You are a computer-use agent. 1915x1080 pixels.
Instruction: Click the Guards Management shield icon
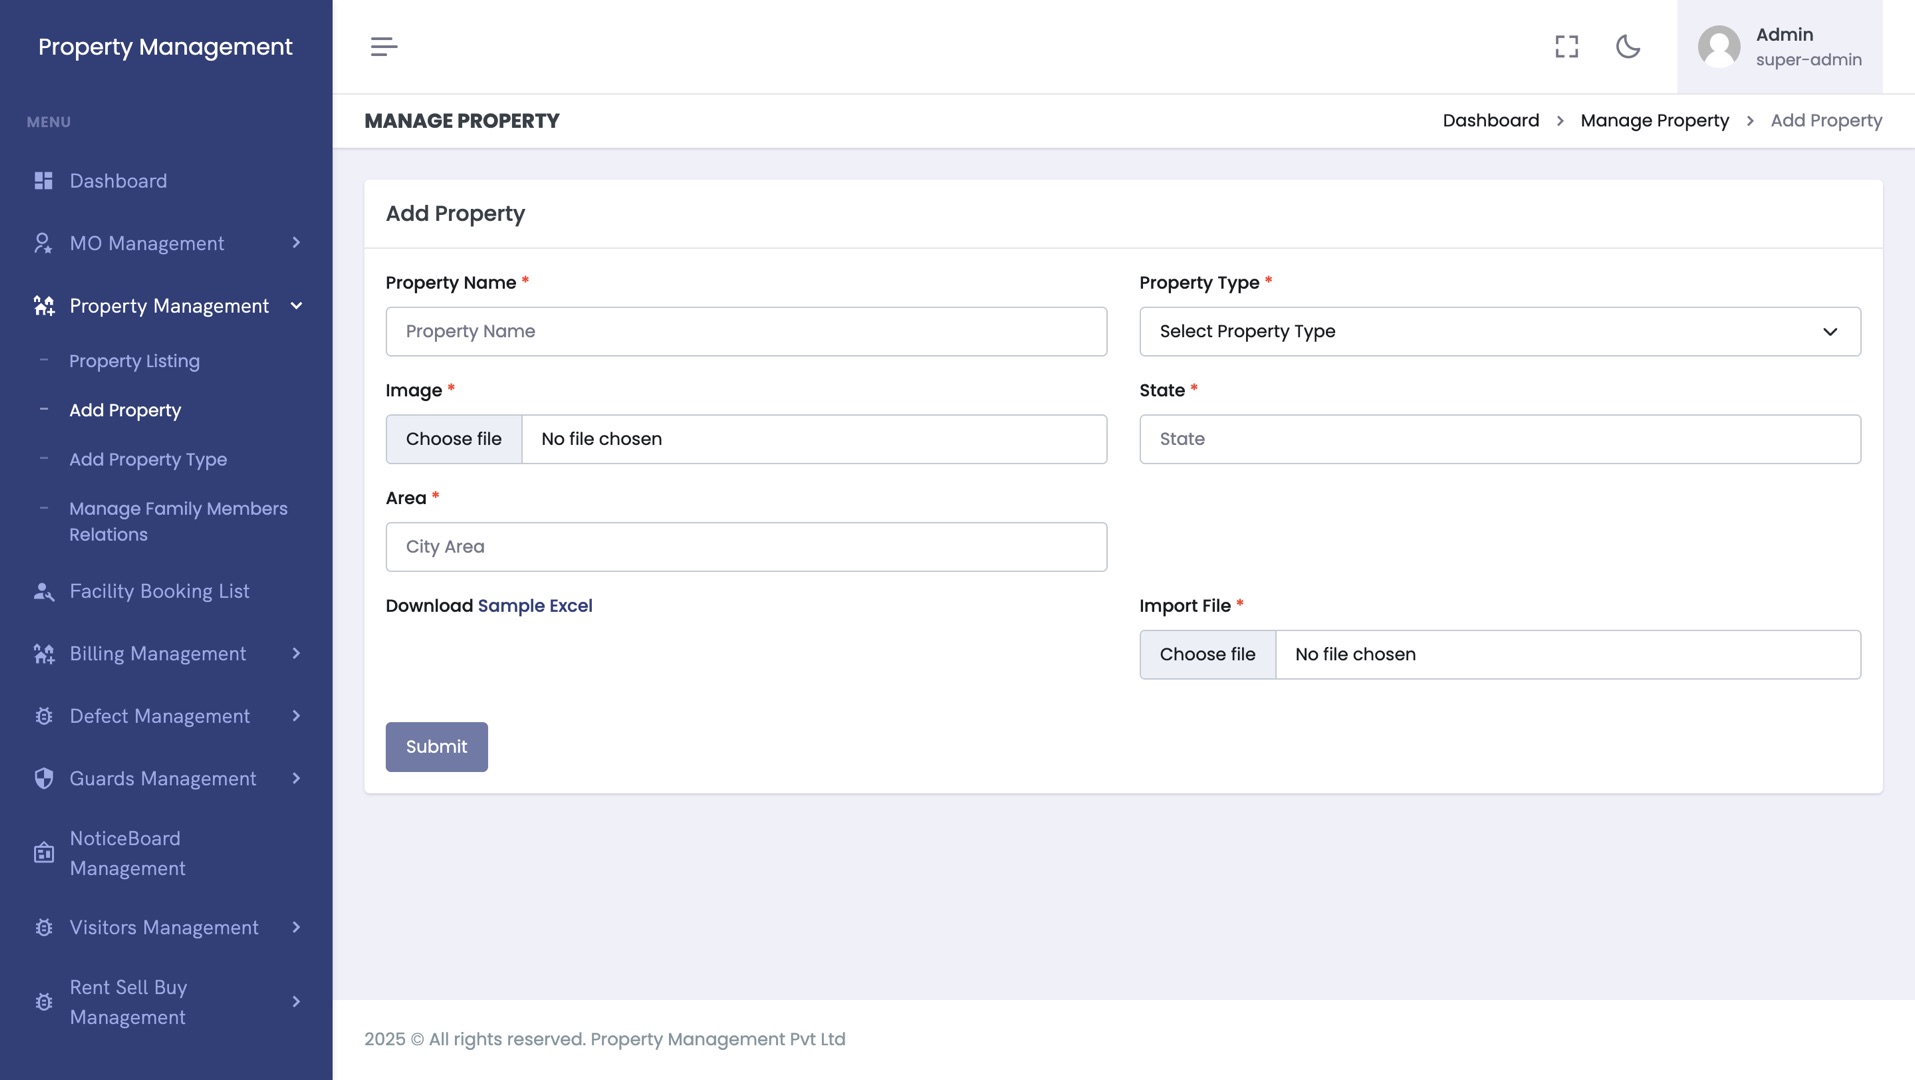pos(43,779)
